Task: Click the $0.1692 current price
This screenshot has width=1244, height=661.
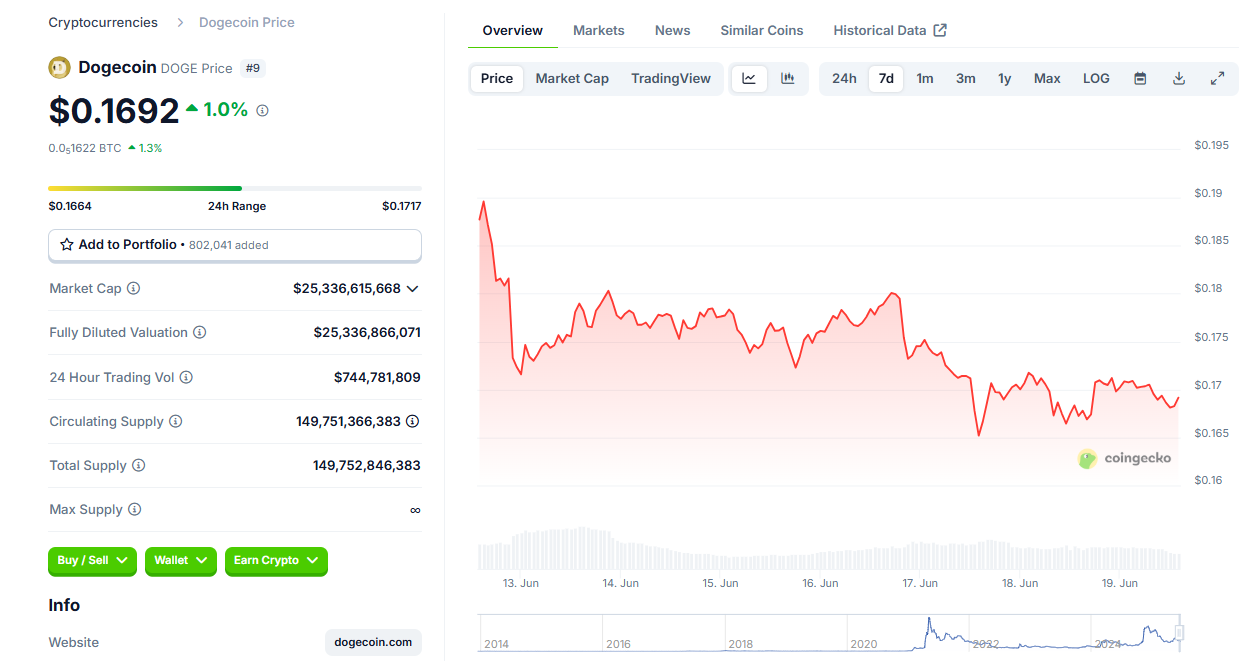Action: (x=114, y=110)
